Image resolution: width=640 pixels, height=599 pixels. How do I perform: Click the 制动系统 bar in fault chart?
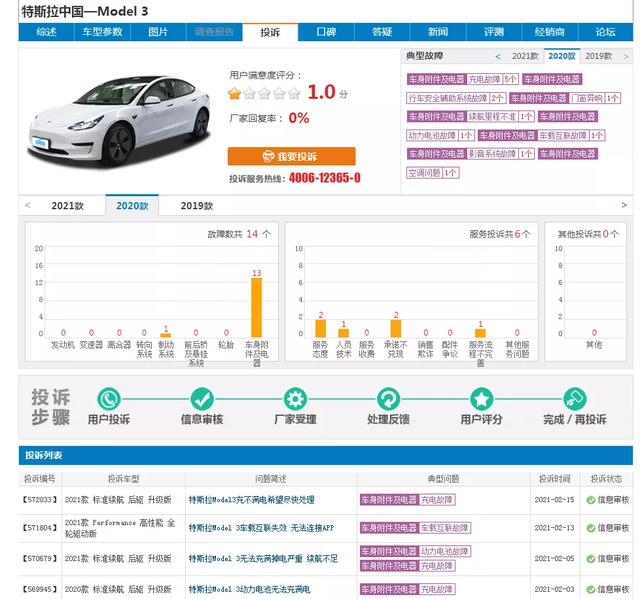point(166,335)
